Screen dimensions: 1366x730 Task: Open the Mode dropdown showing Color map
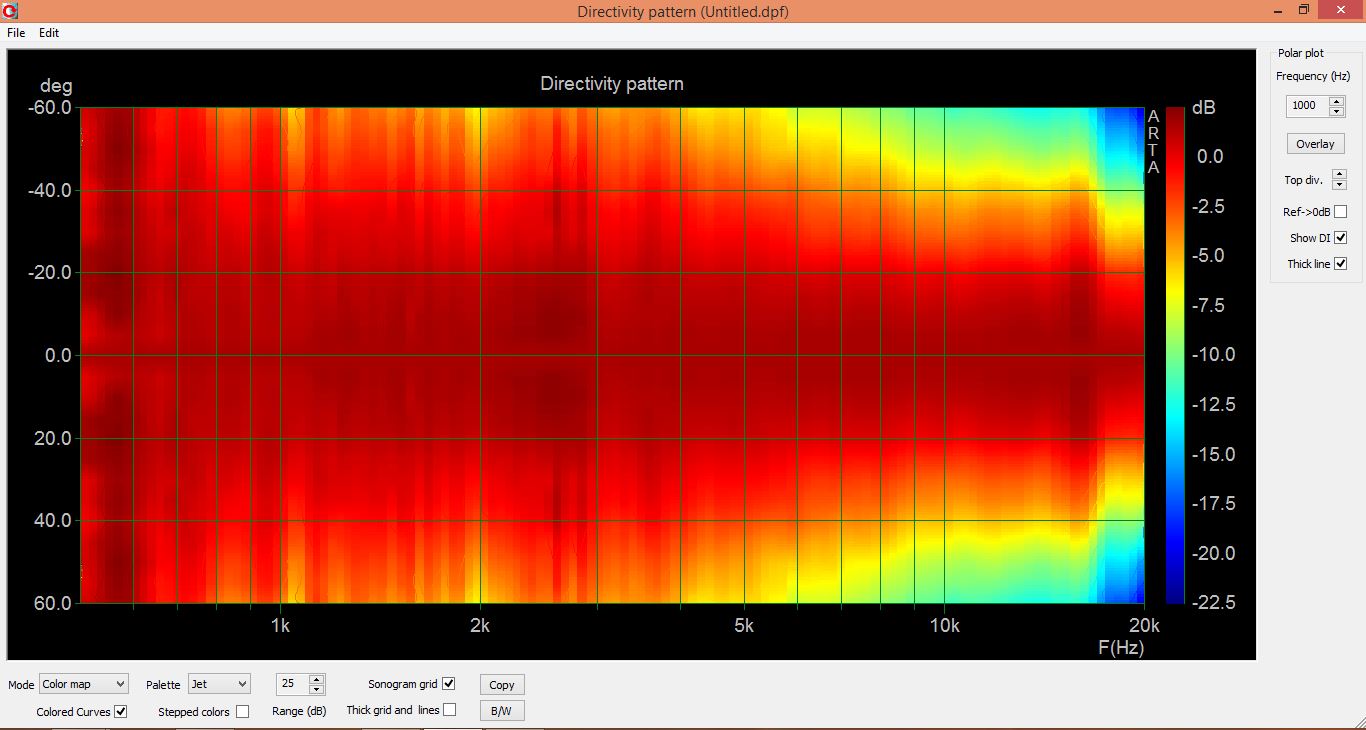pos(84,684)
